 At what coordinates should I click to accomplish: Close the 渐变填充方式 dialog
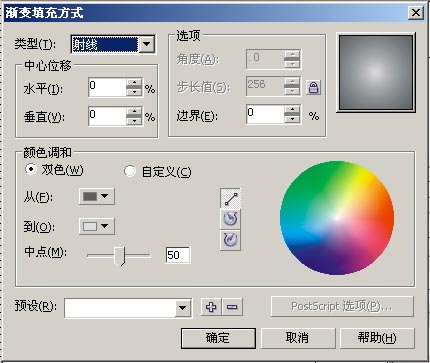coord(416,13)
